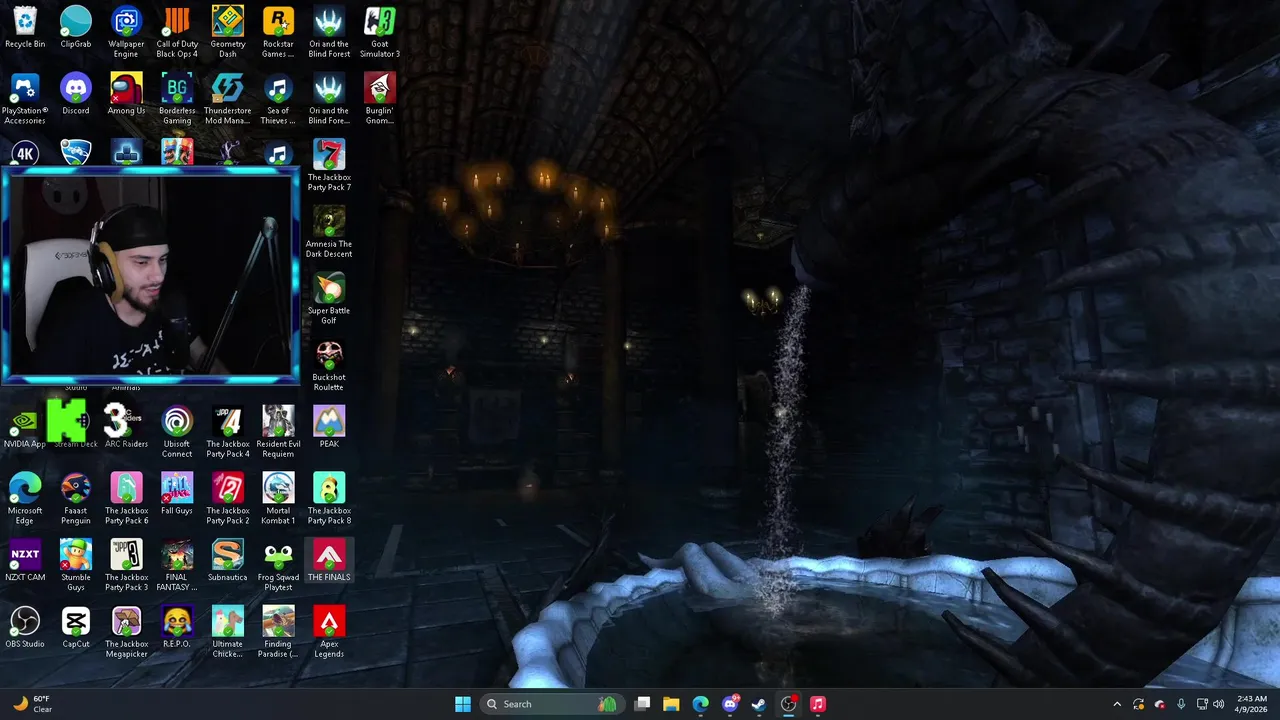Select the CapCut desktop icon
1280x720 pixels.
(x=76, y=628)
